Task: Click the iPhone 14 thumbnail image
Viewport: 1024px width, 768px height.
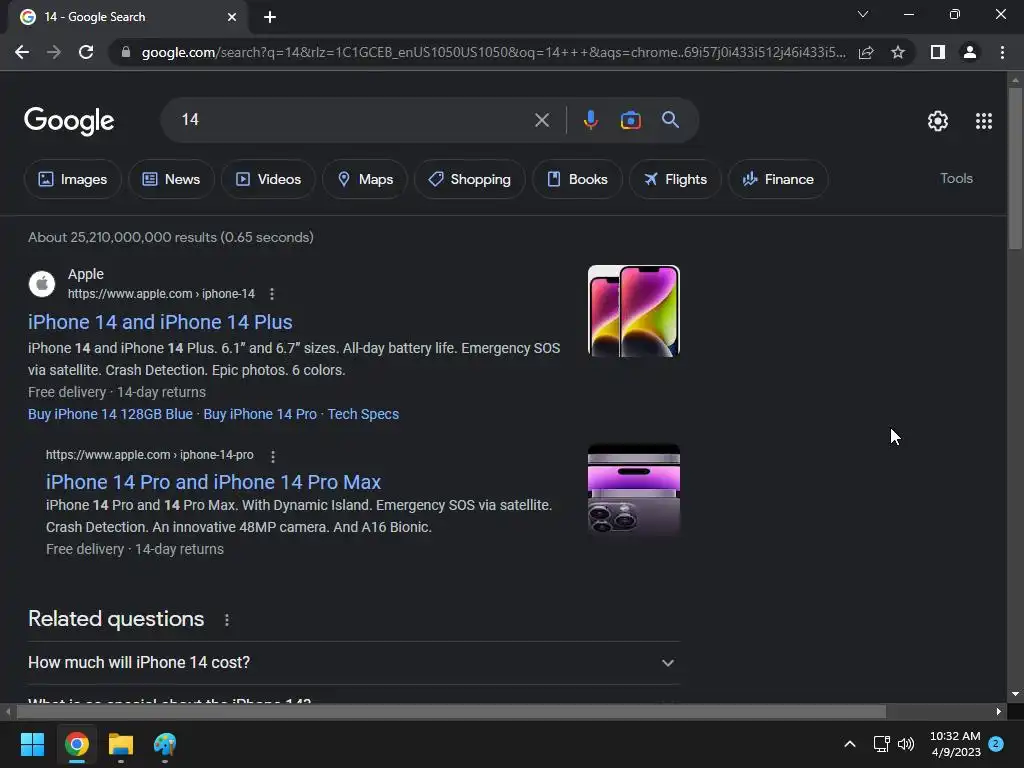Action: click(633, 311)
